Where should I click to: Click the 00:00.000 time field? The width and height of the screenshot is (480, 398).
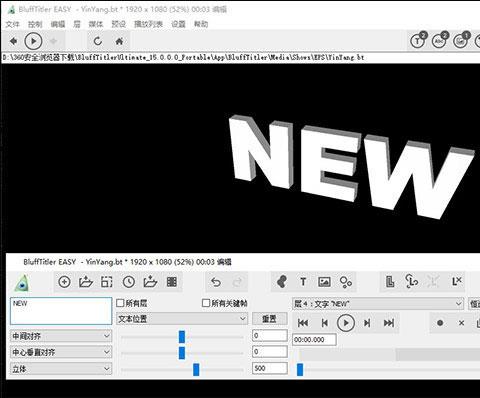314,340
